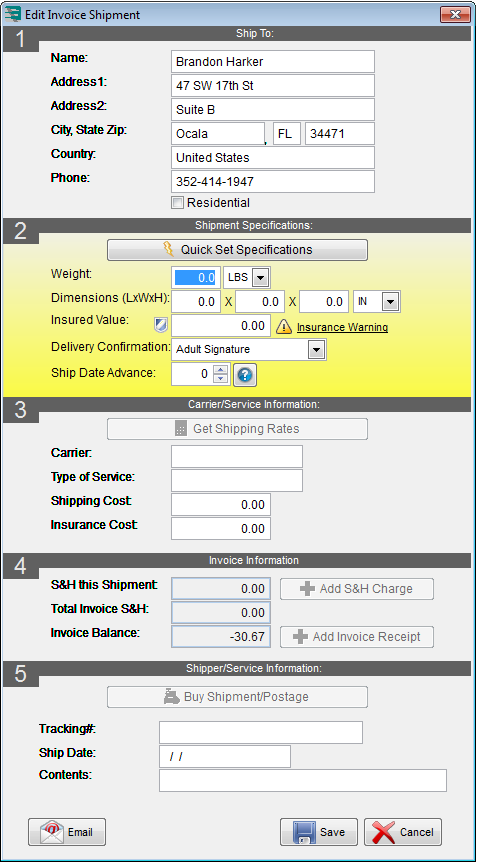Toggle the Residential checkbox
Image resolution: width=477 pixels, height=863 pixels.
point(177,203)
